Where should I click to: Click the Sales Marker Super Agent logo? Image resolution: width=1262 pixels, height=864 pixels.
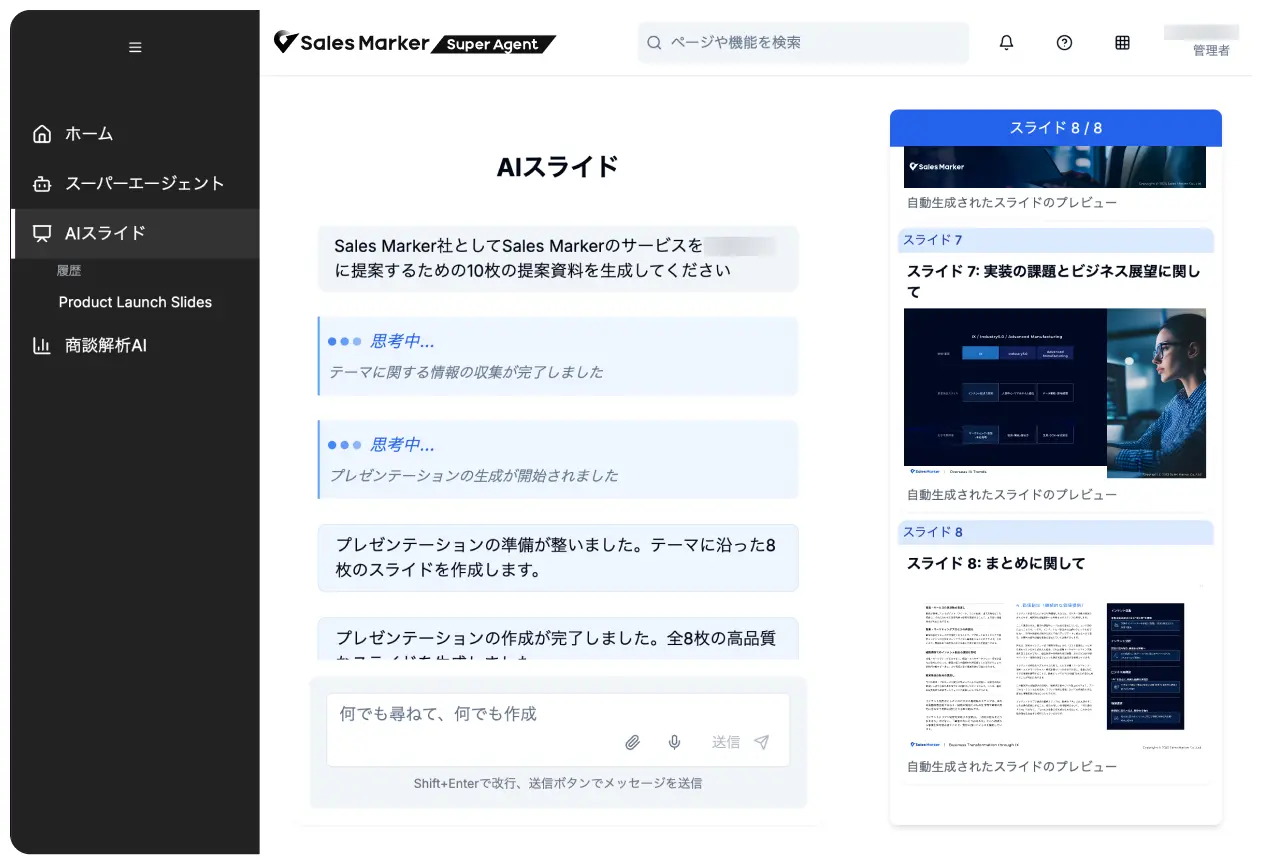tap(414, 43)
